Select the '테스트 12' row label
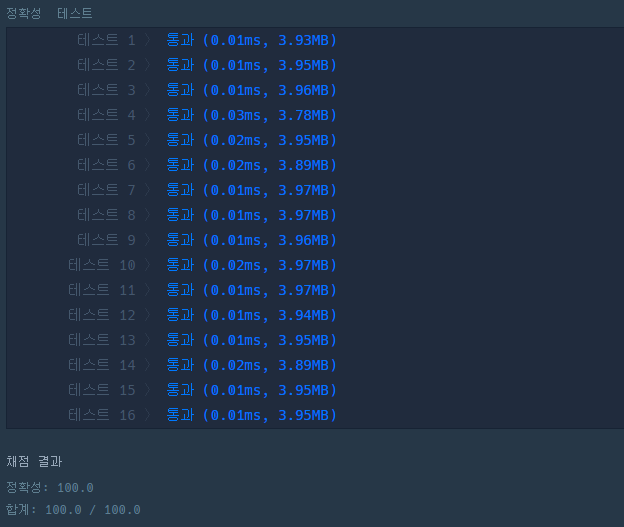 (x=102, y=315)
